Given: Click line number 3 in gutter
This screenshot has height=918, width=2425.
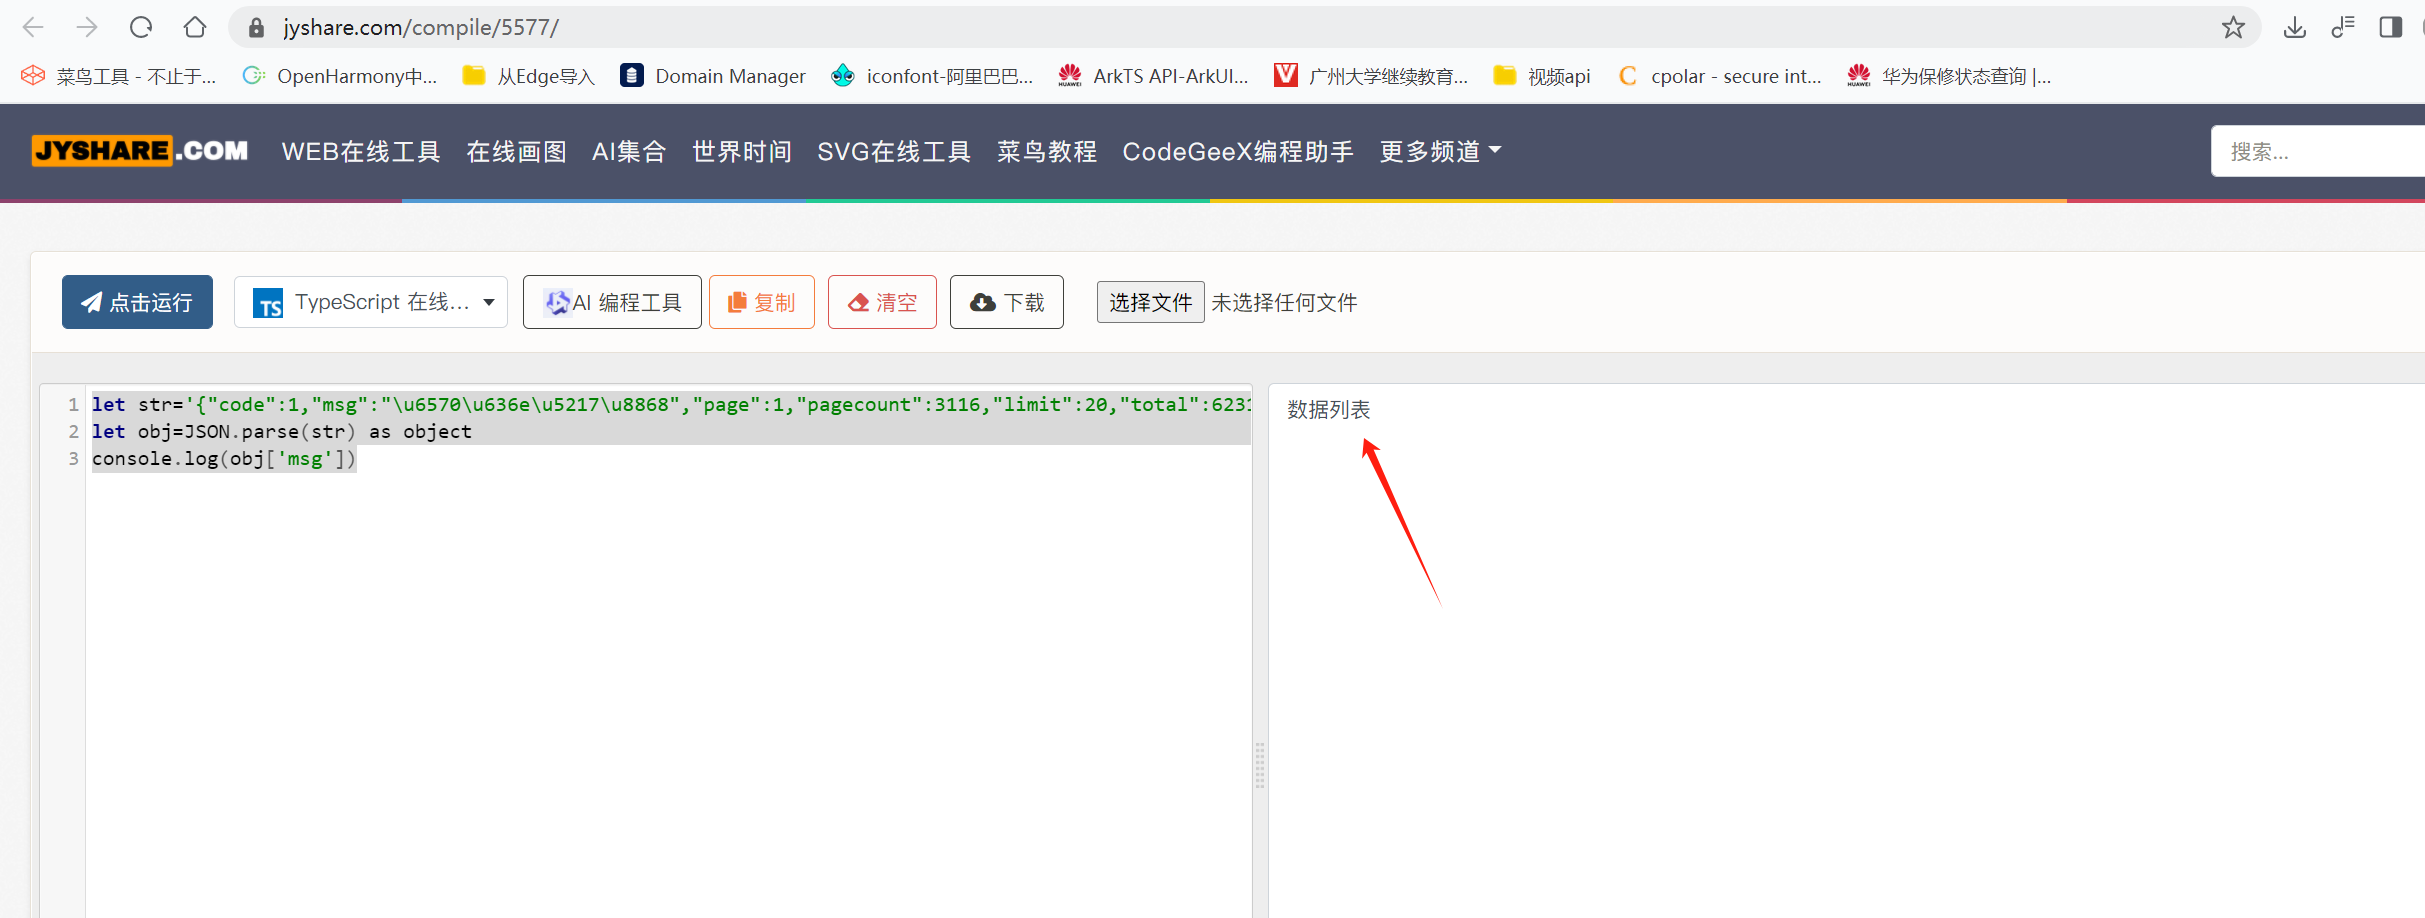Looking at the screenshot, I should (x=73, y=458).
